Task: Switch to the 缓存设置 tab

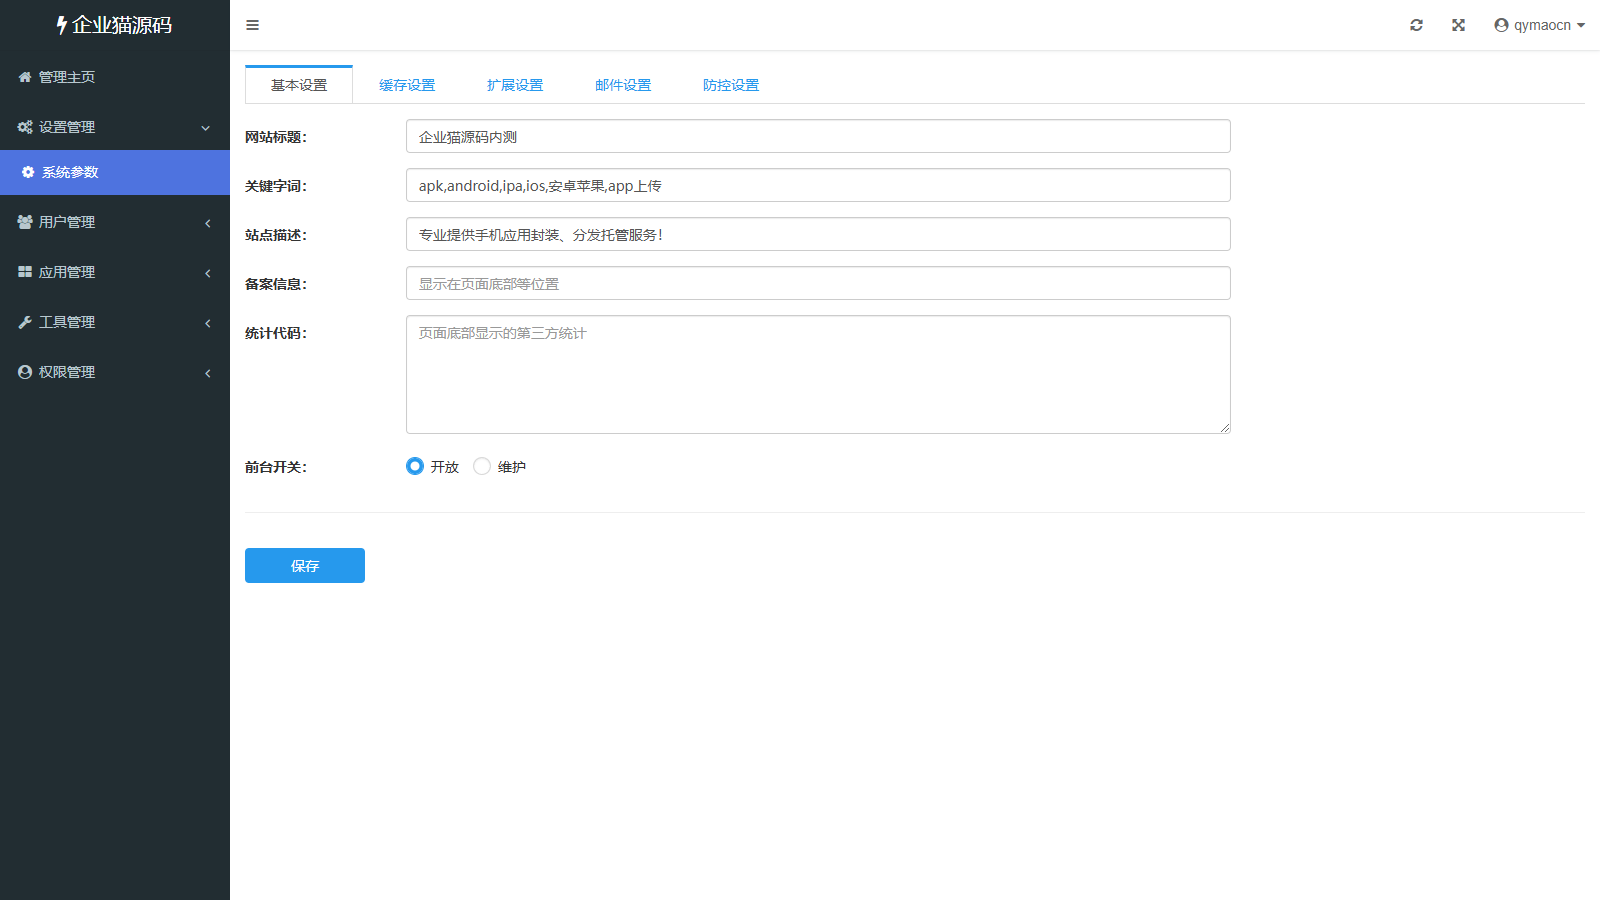Action: 407,85
